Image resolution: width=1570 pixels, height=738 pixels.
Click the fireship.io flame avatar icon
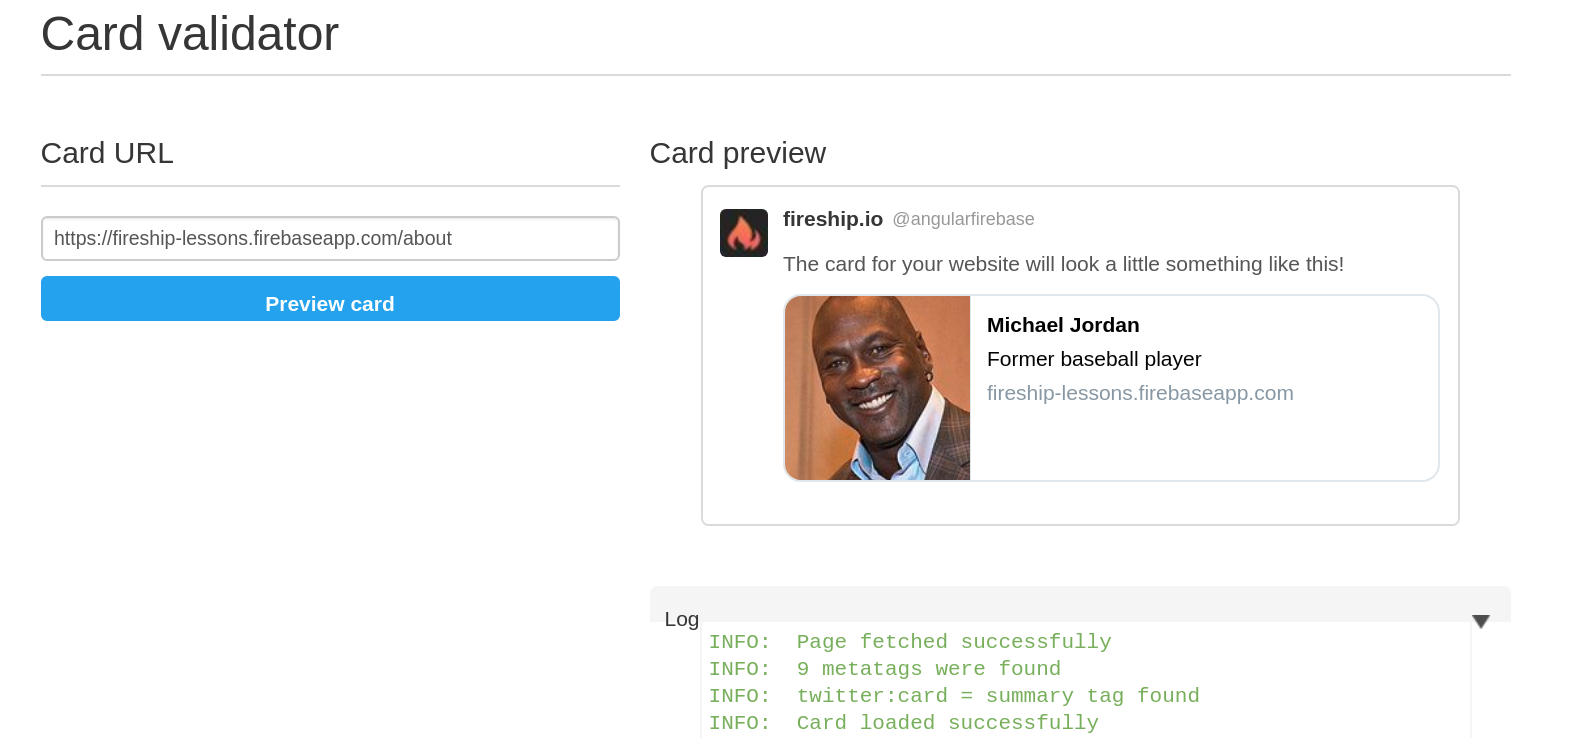[x=743, y=233]
